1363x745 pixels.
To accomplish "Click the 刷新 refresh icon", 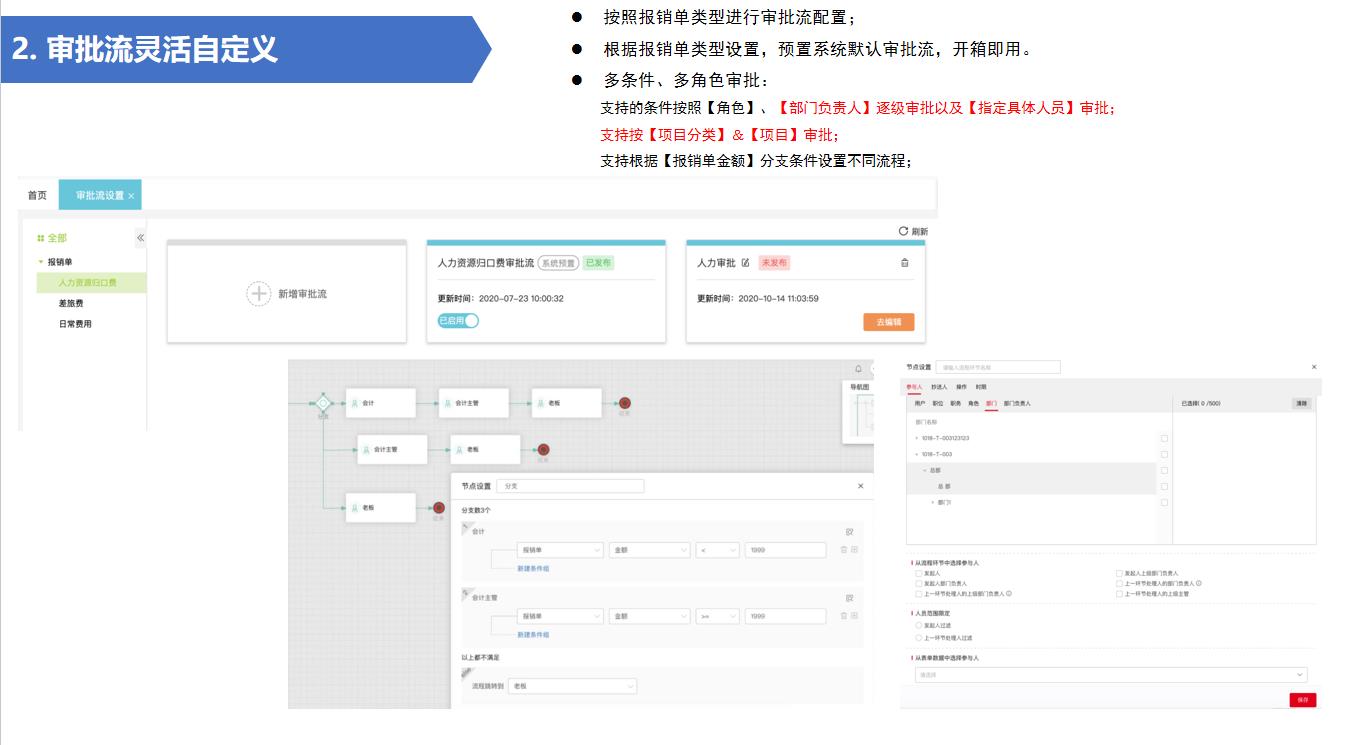I will (x=903, y=231).
